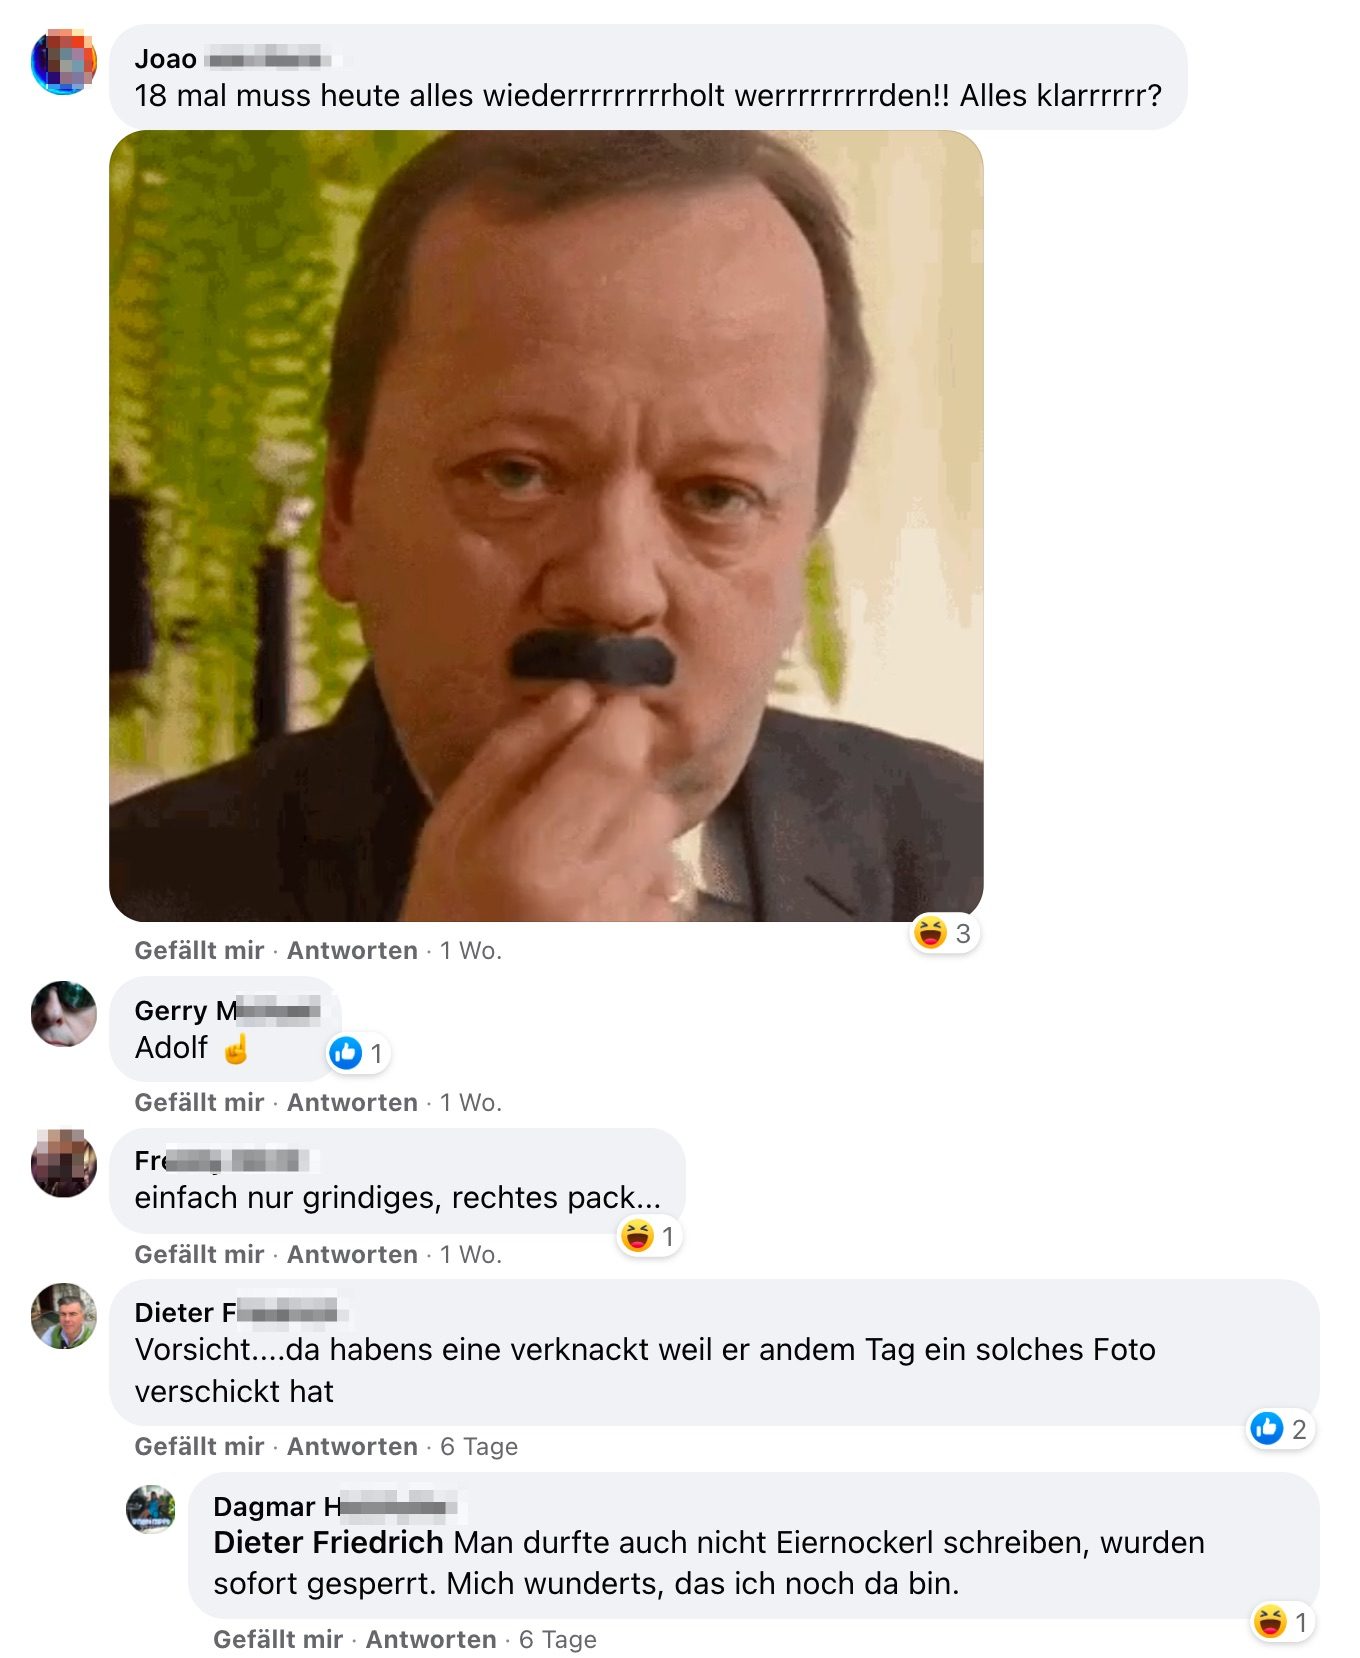Open Dieter's profile avatar
The image size is (1360, 1658).
click(x=64, y=1315)
